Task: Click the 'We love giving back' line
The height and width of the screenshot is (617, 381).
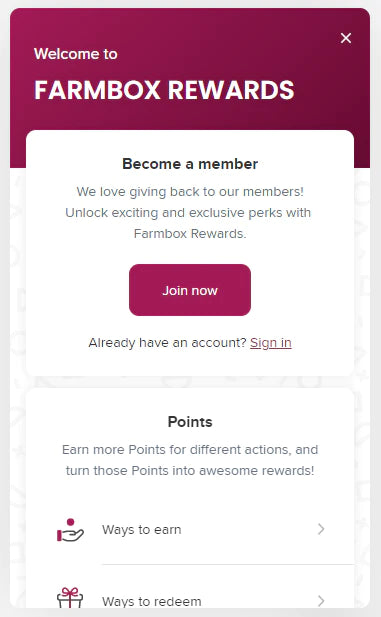Action: pyautogui.click(x=190, y=192)
